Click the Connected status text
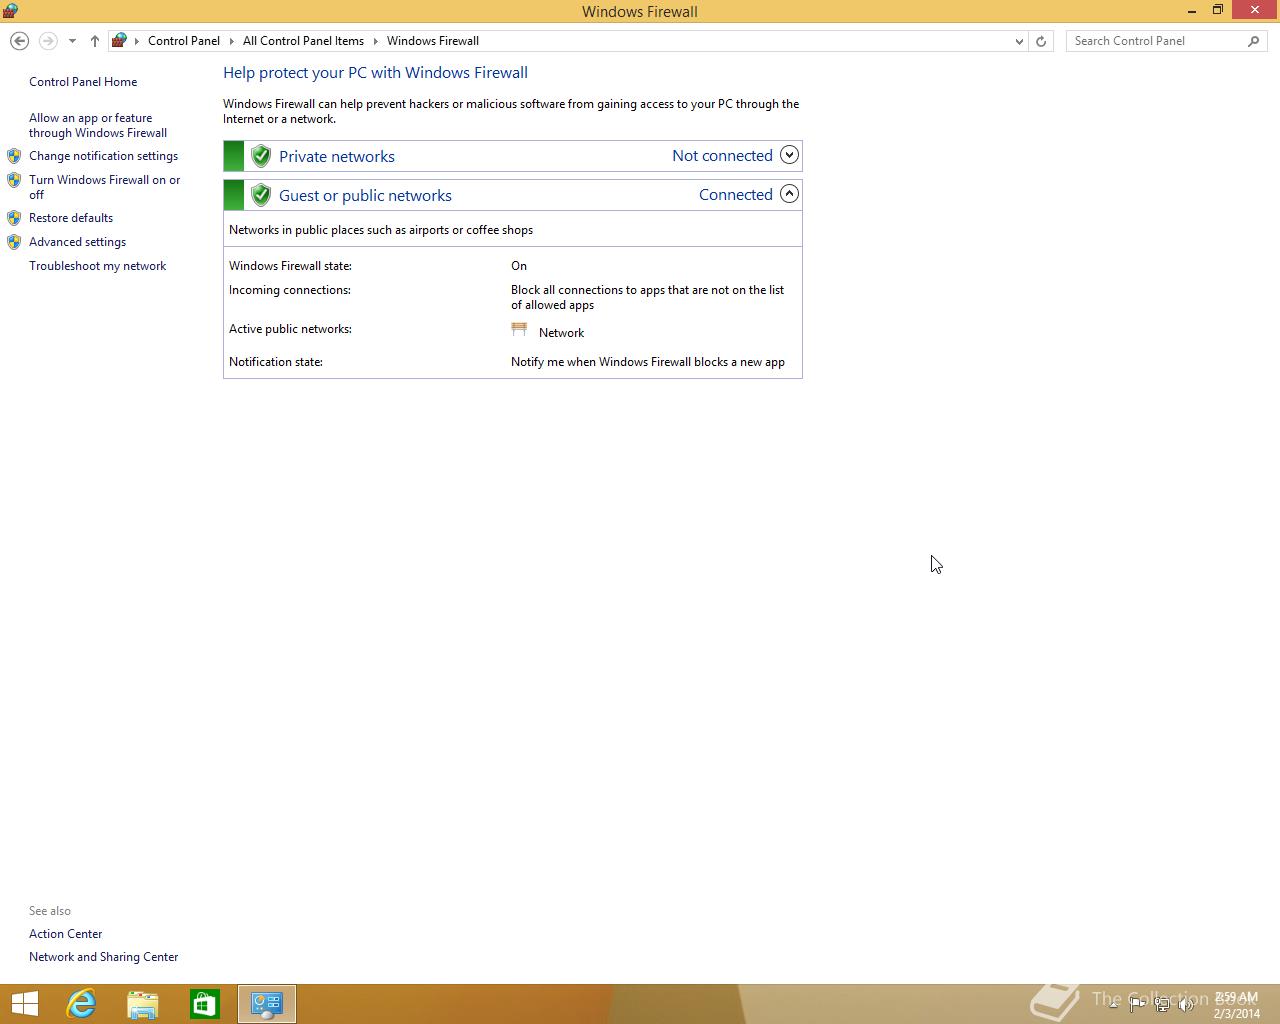 pos(736,195)
